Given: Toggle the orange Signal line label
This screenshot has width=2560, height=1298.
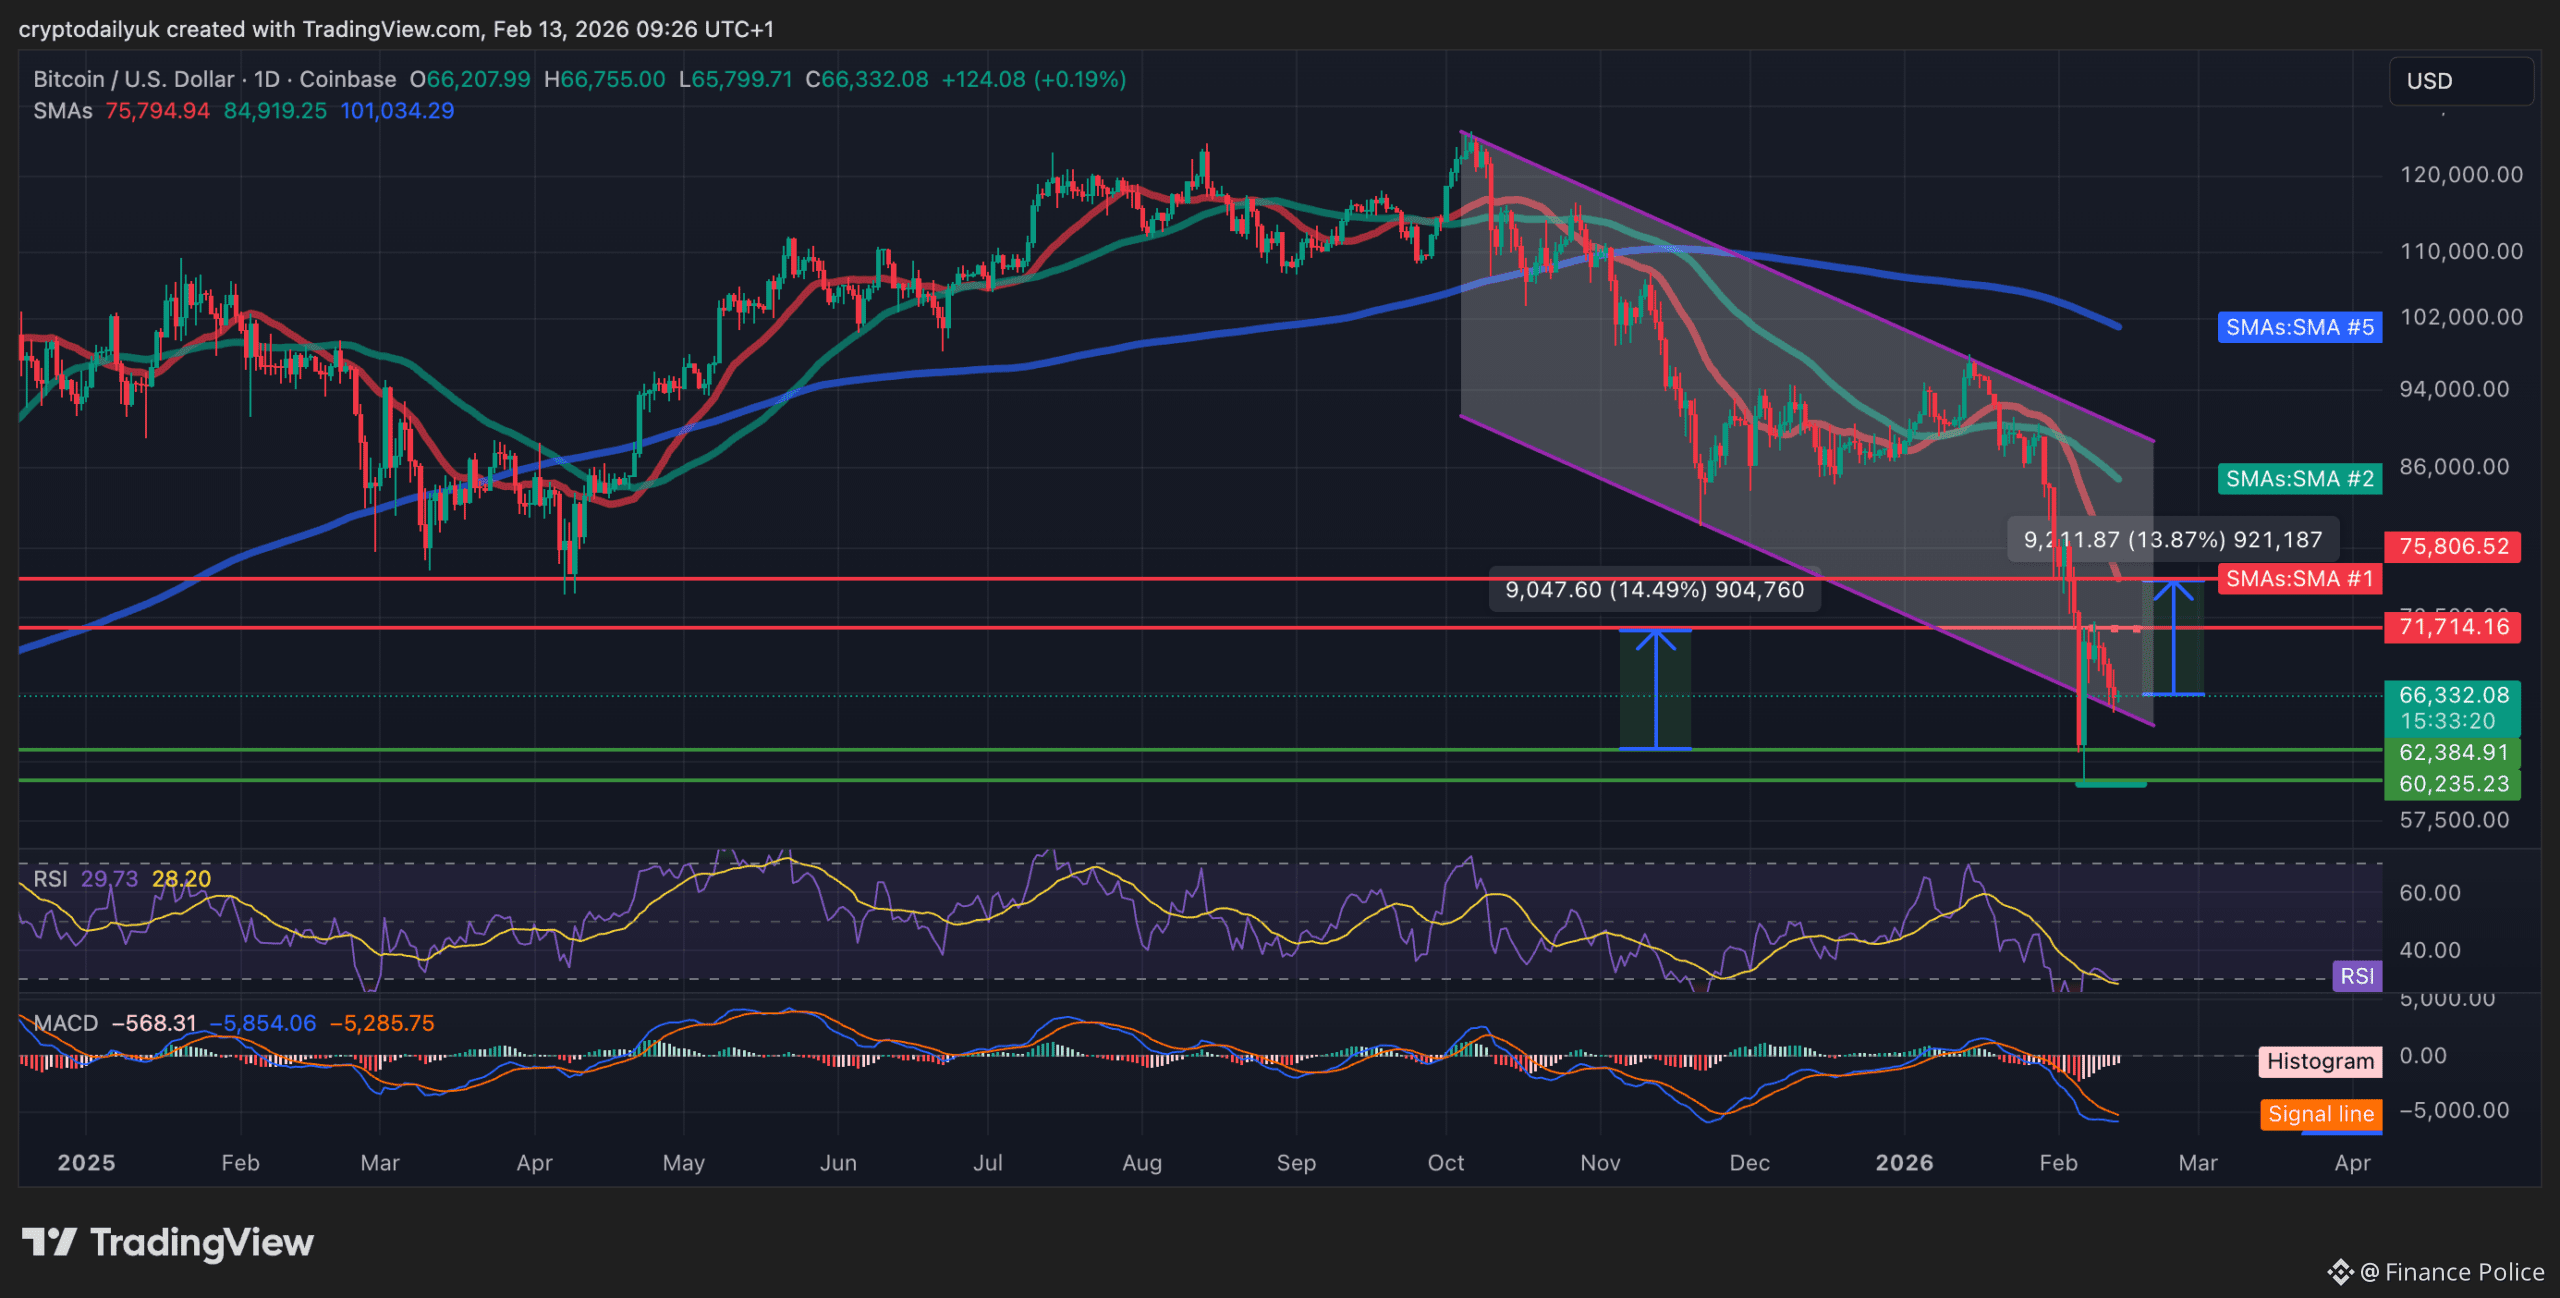Looking at the screenshot, I should [2320, 1114].
